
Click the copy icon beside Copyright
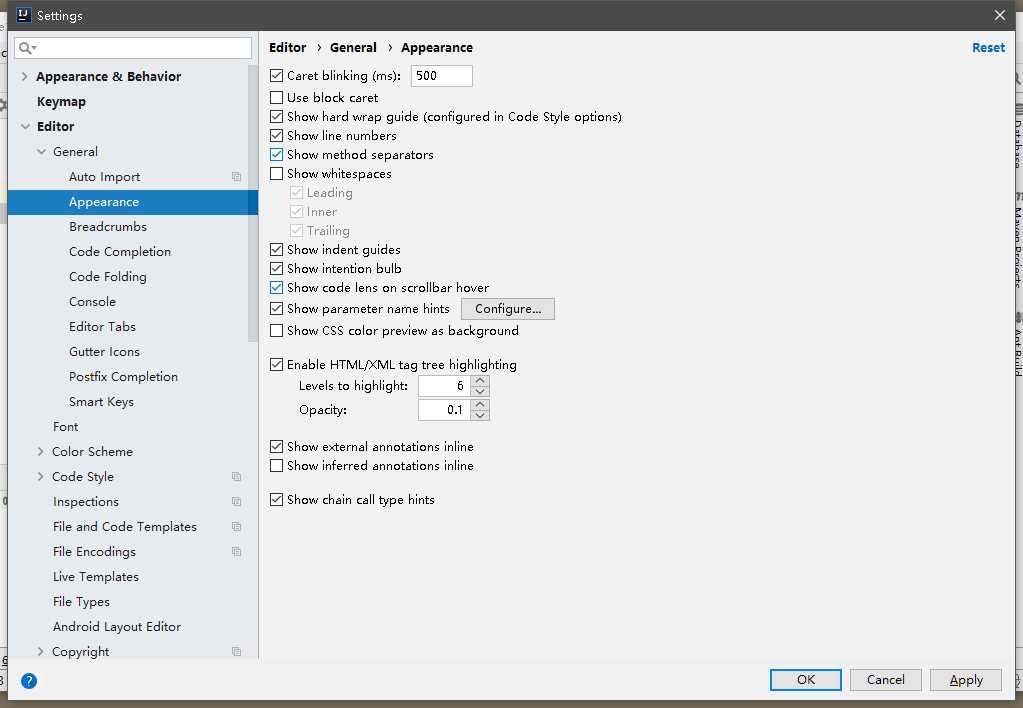[236, 652]
